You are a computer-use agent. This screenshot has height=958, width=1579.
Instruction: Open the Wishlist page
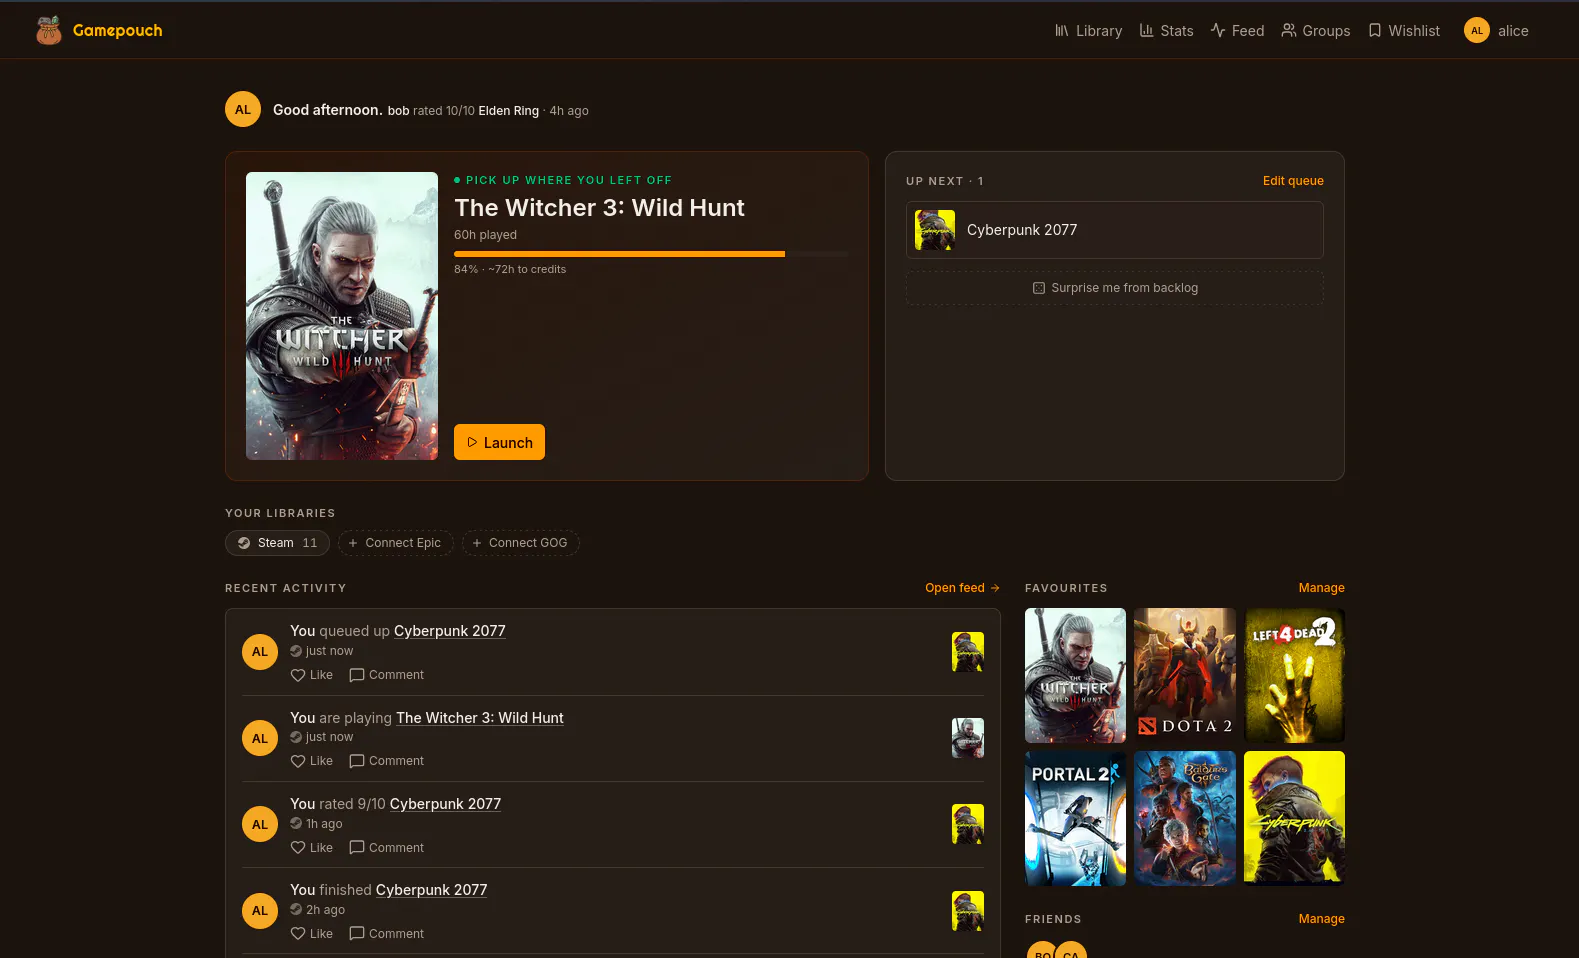pos(1404,31)
